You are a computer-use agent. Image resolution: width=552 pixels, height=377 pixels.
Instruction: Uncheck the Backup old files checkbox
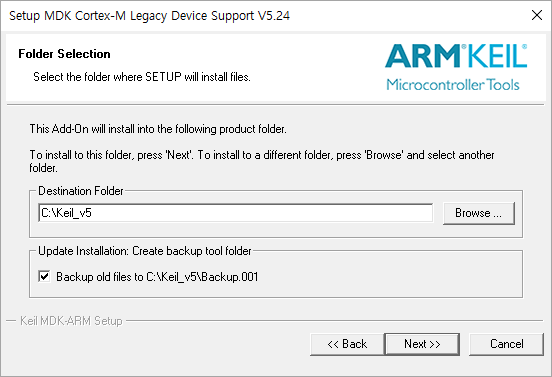[x=44, y=276]
